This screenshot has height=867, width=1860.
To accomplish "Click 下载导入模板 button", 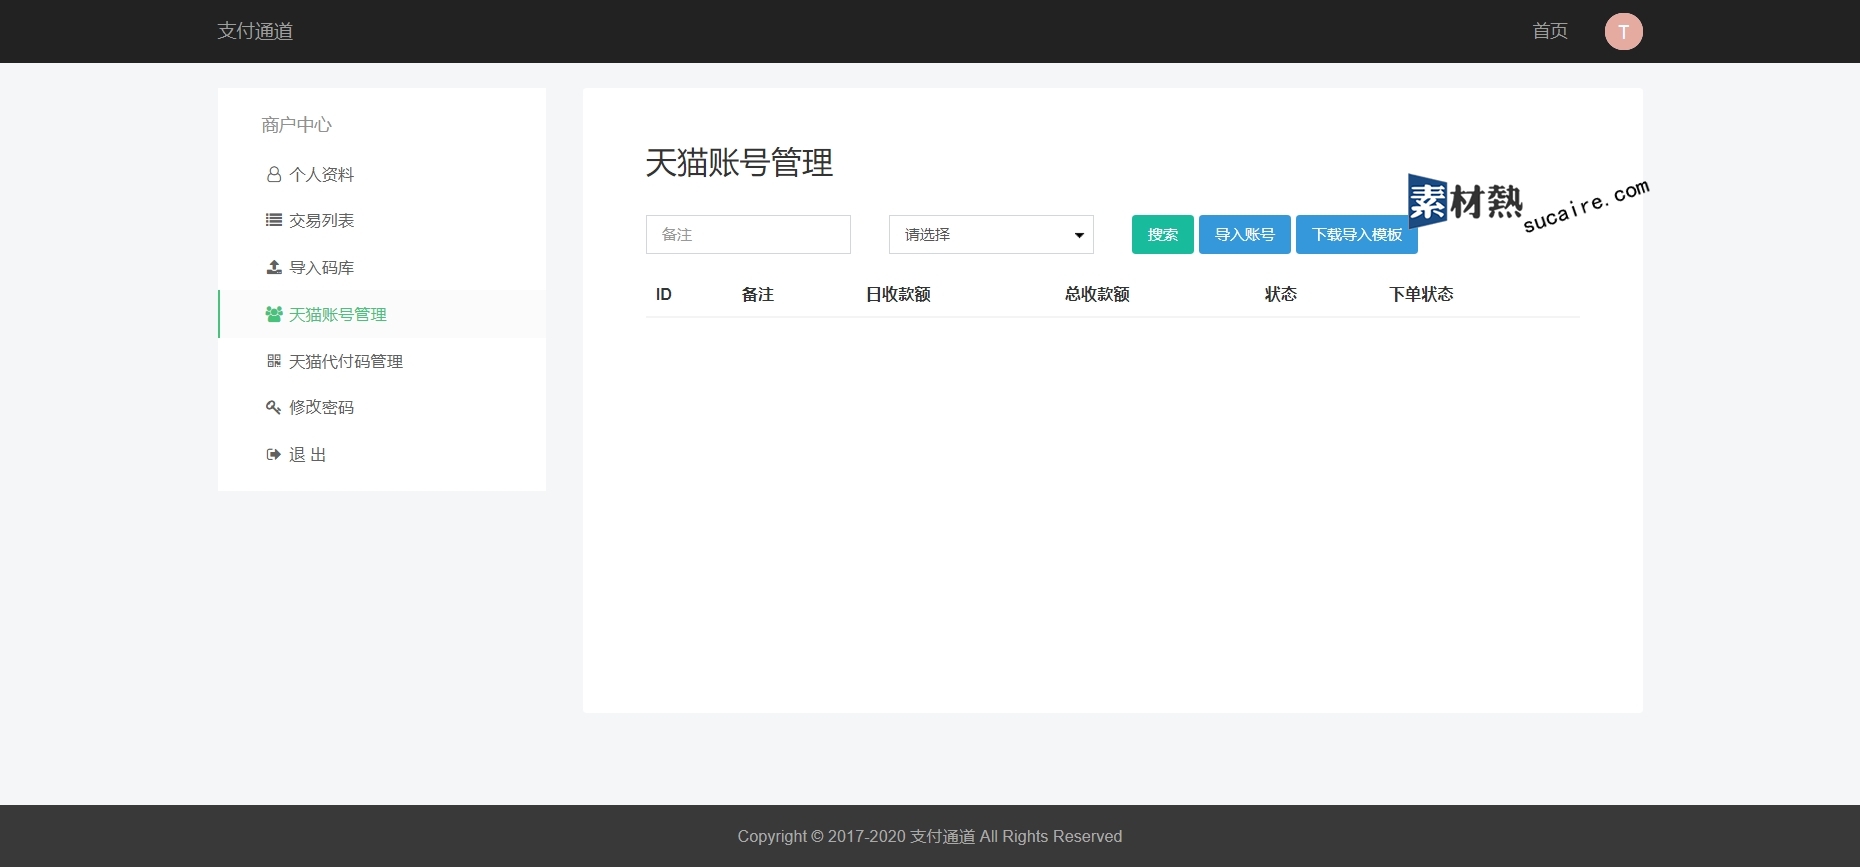I will (x=1356, y=234).
